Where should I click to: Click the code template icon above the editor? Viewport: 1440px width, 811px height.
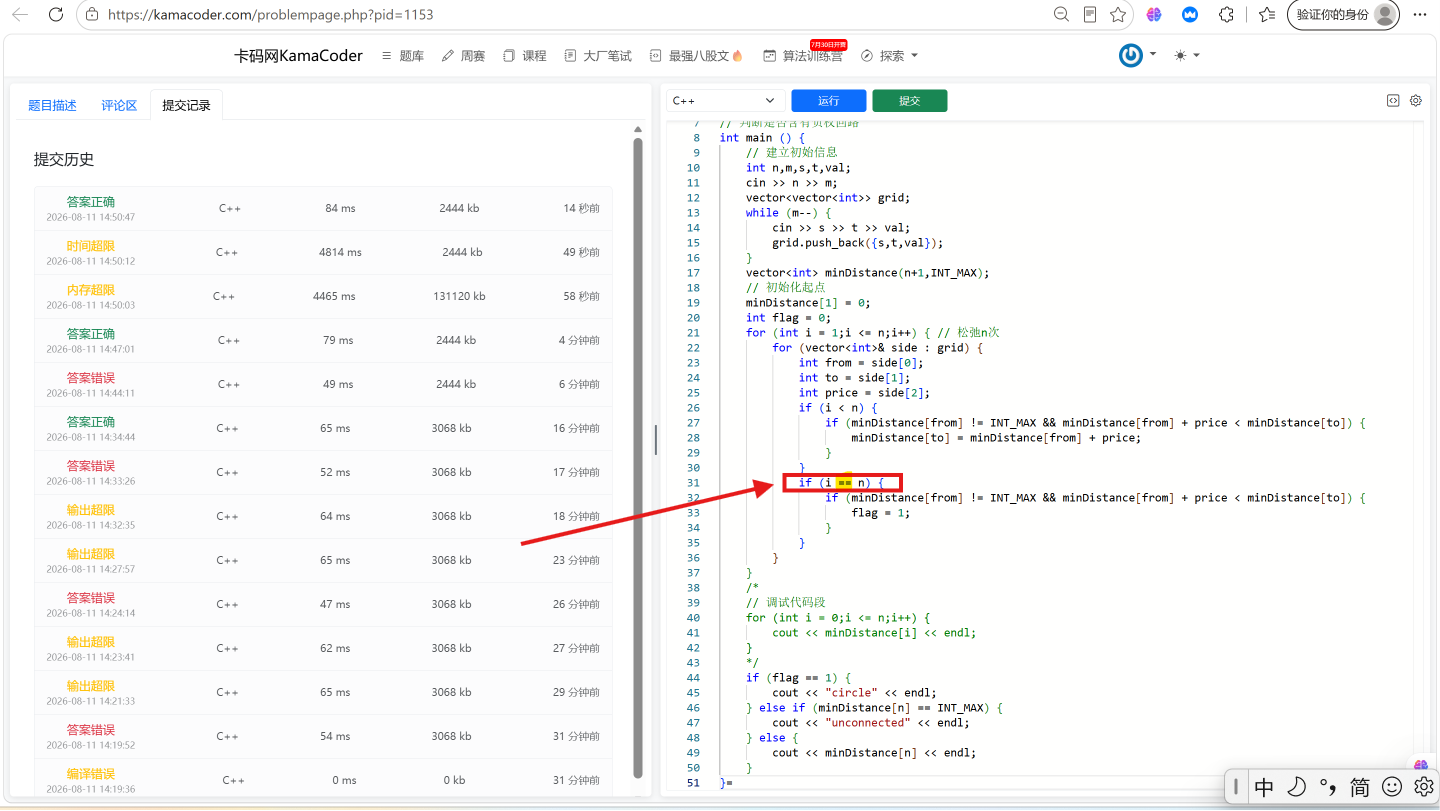click(x=1393, y=100)
